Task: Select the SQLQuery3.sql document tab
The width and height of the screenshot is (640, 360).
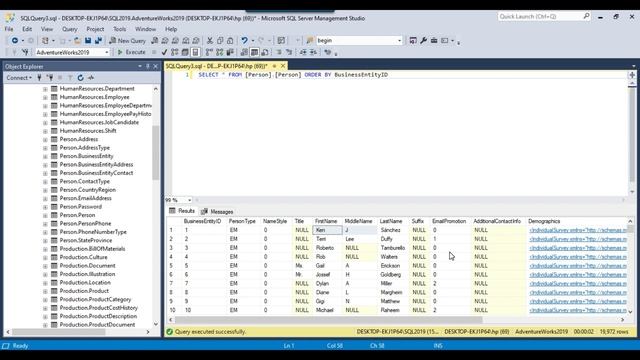Action: 216,66
